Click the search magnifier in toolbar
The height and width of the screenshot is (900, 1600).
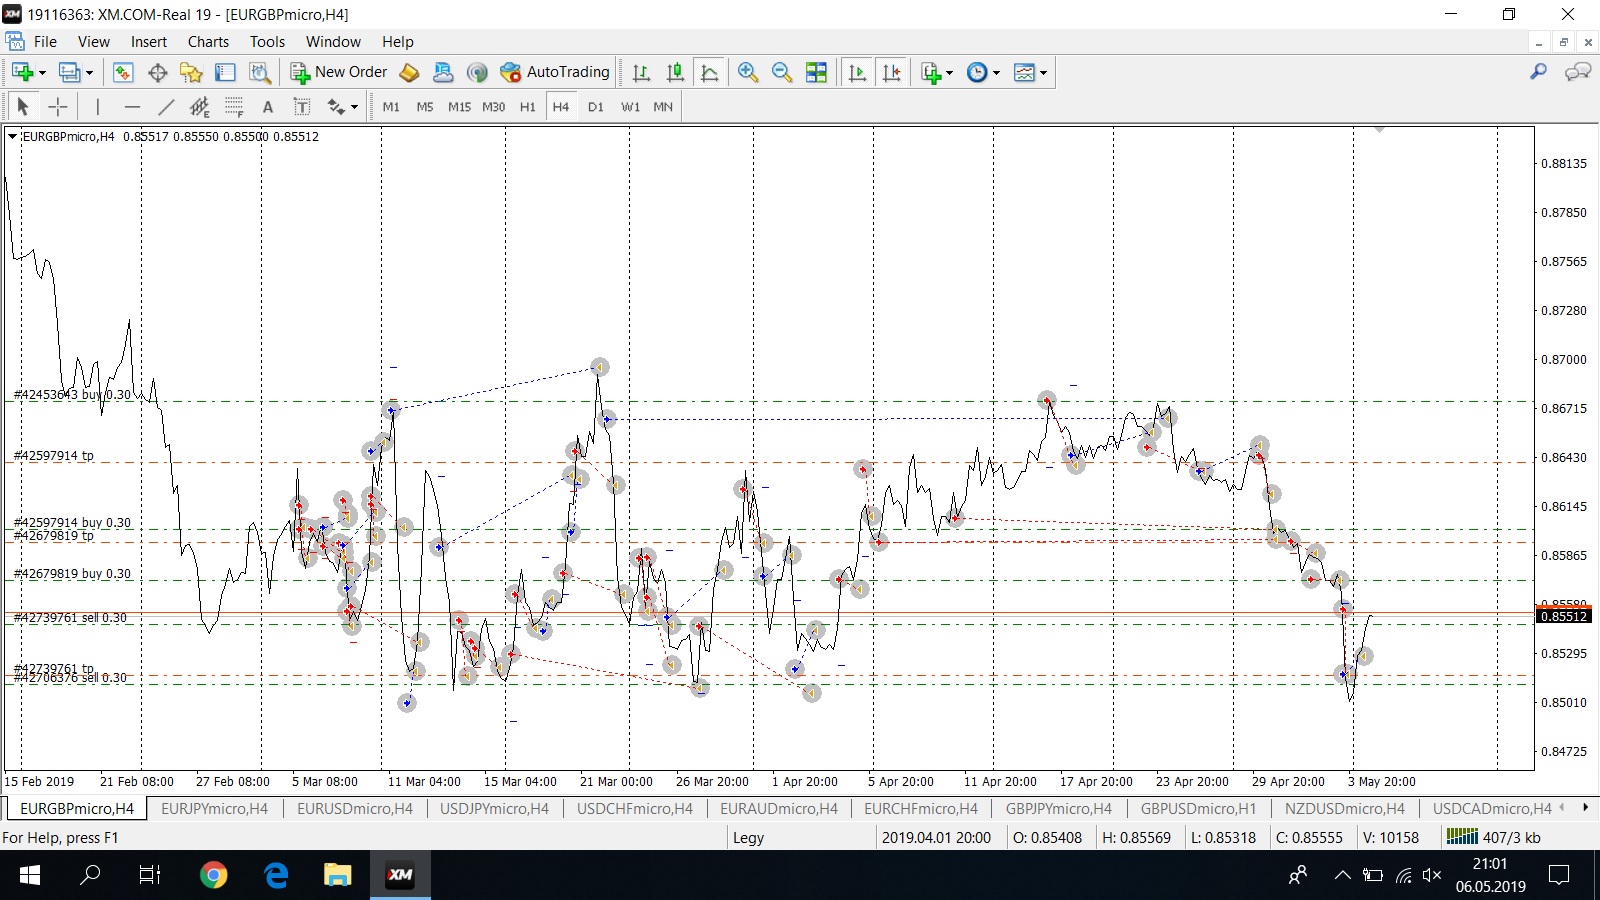pyautogui.click(x=1538, y=72)
